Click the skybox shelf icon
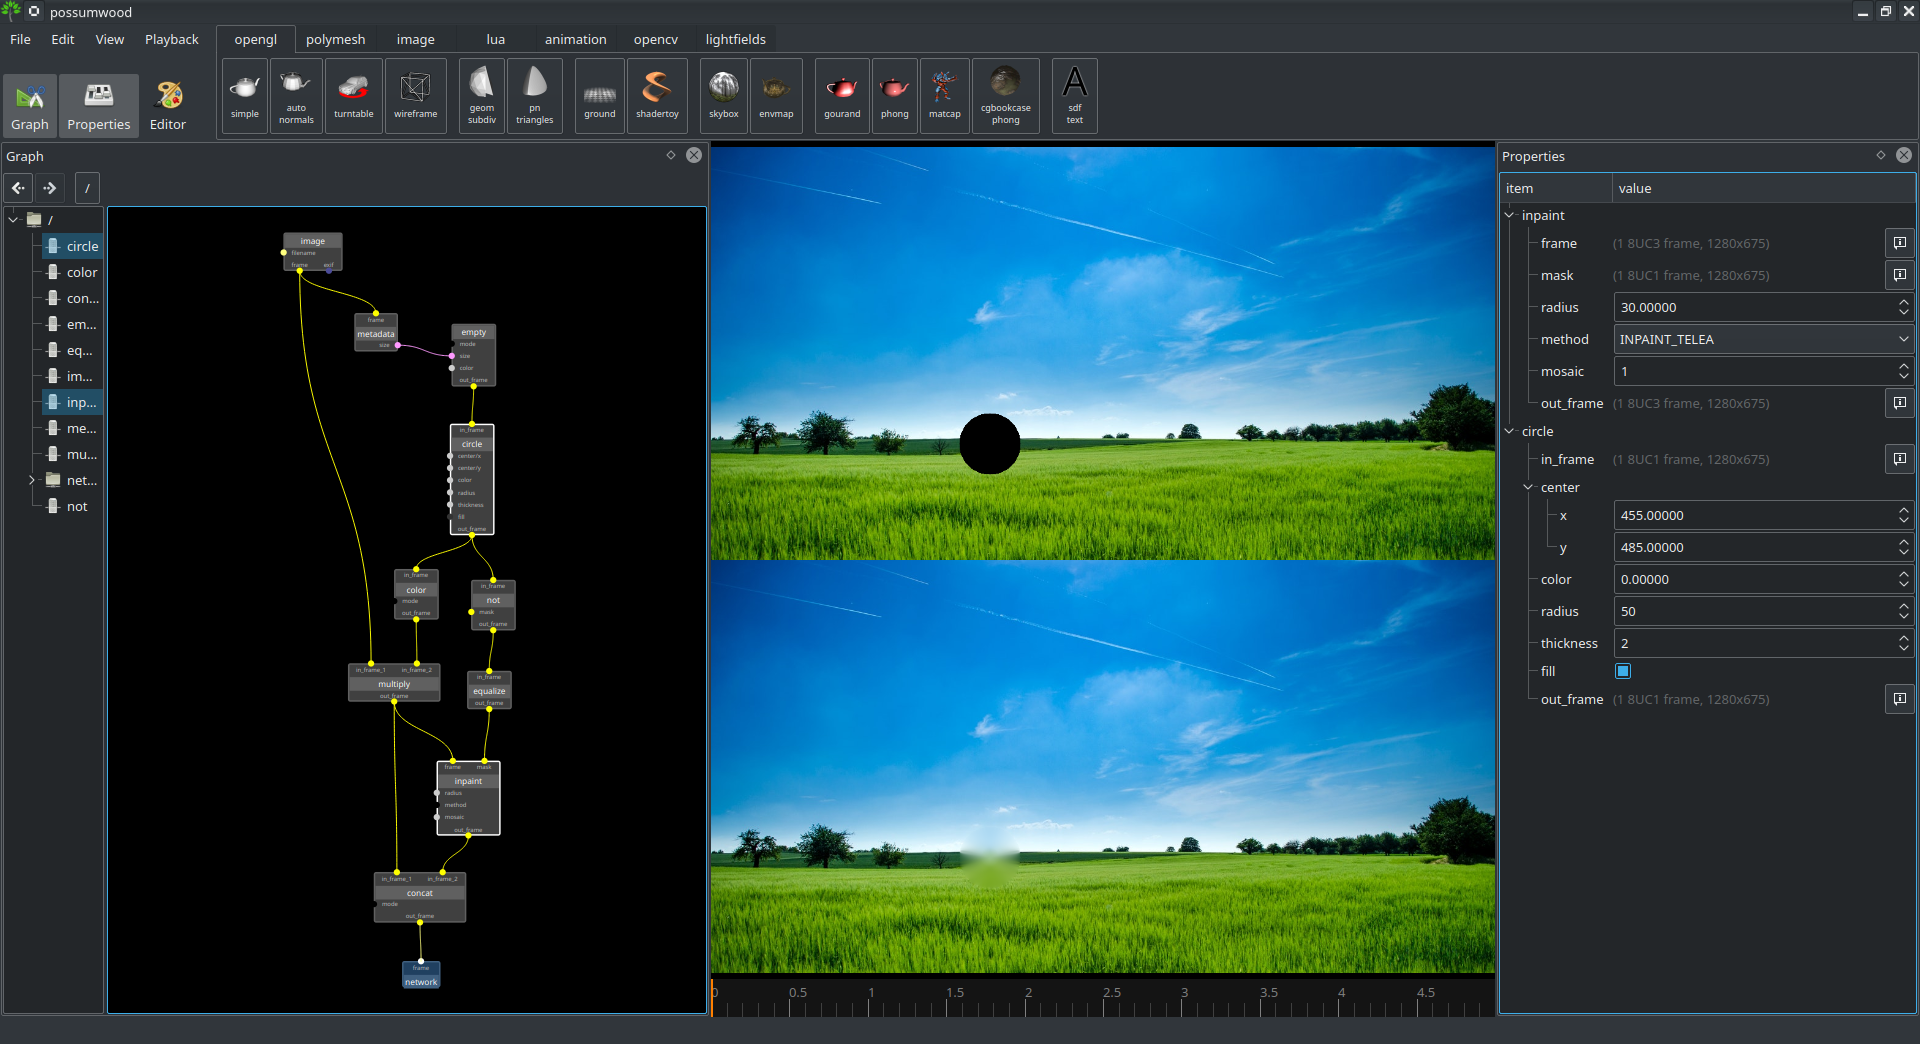Image resolution: width=1920 pixels, height=1044 pixels. (724, 96)
